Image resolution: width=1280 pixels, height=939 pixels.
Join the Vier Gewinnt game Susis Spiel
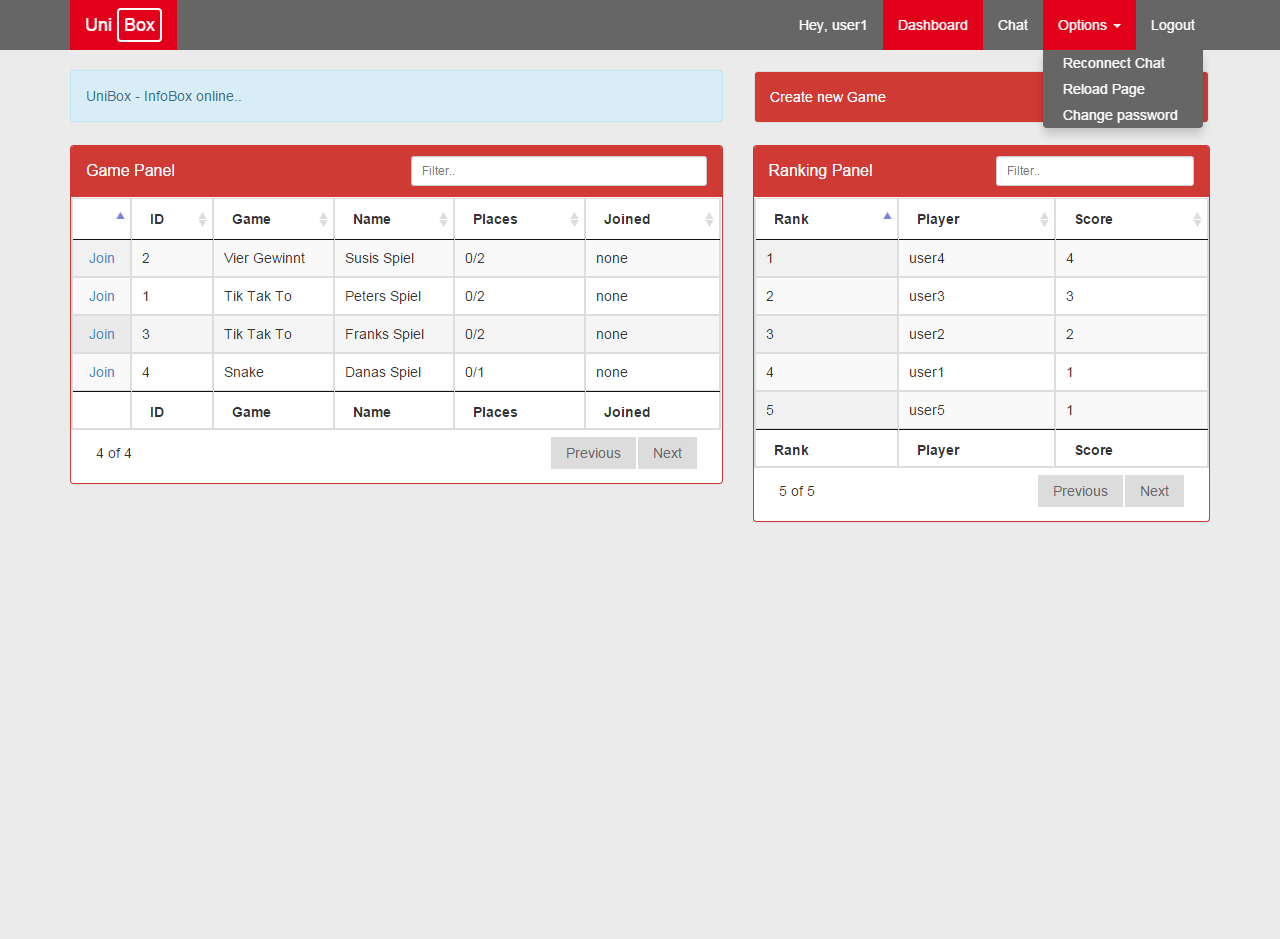(x=102, y=258)
